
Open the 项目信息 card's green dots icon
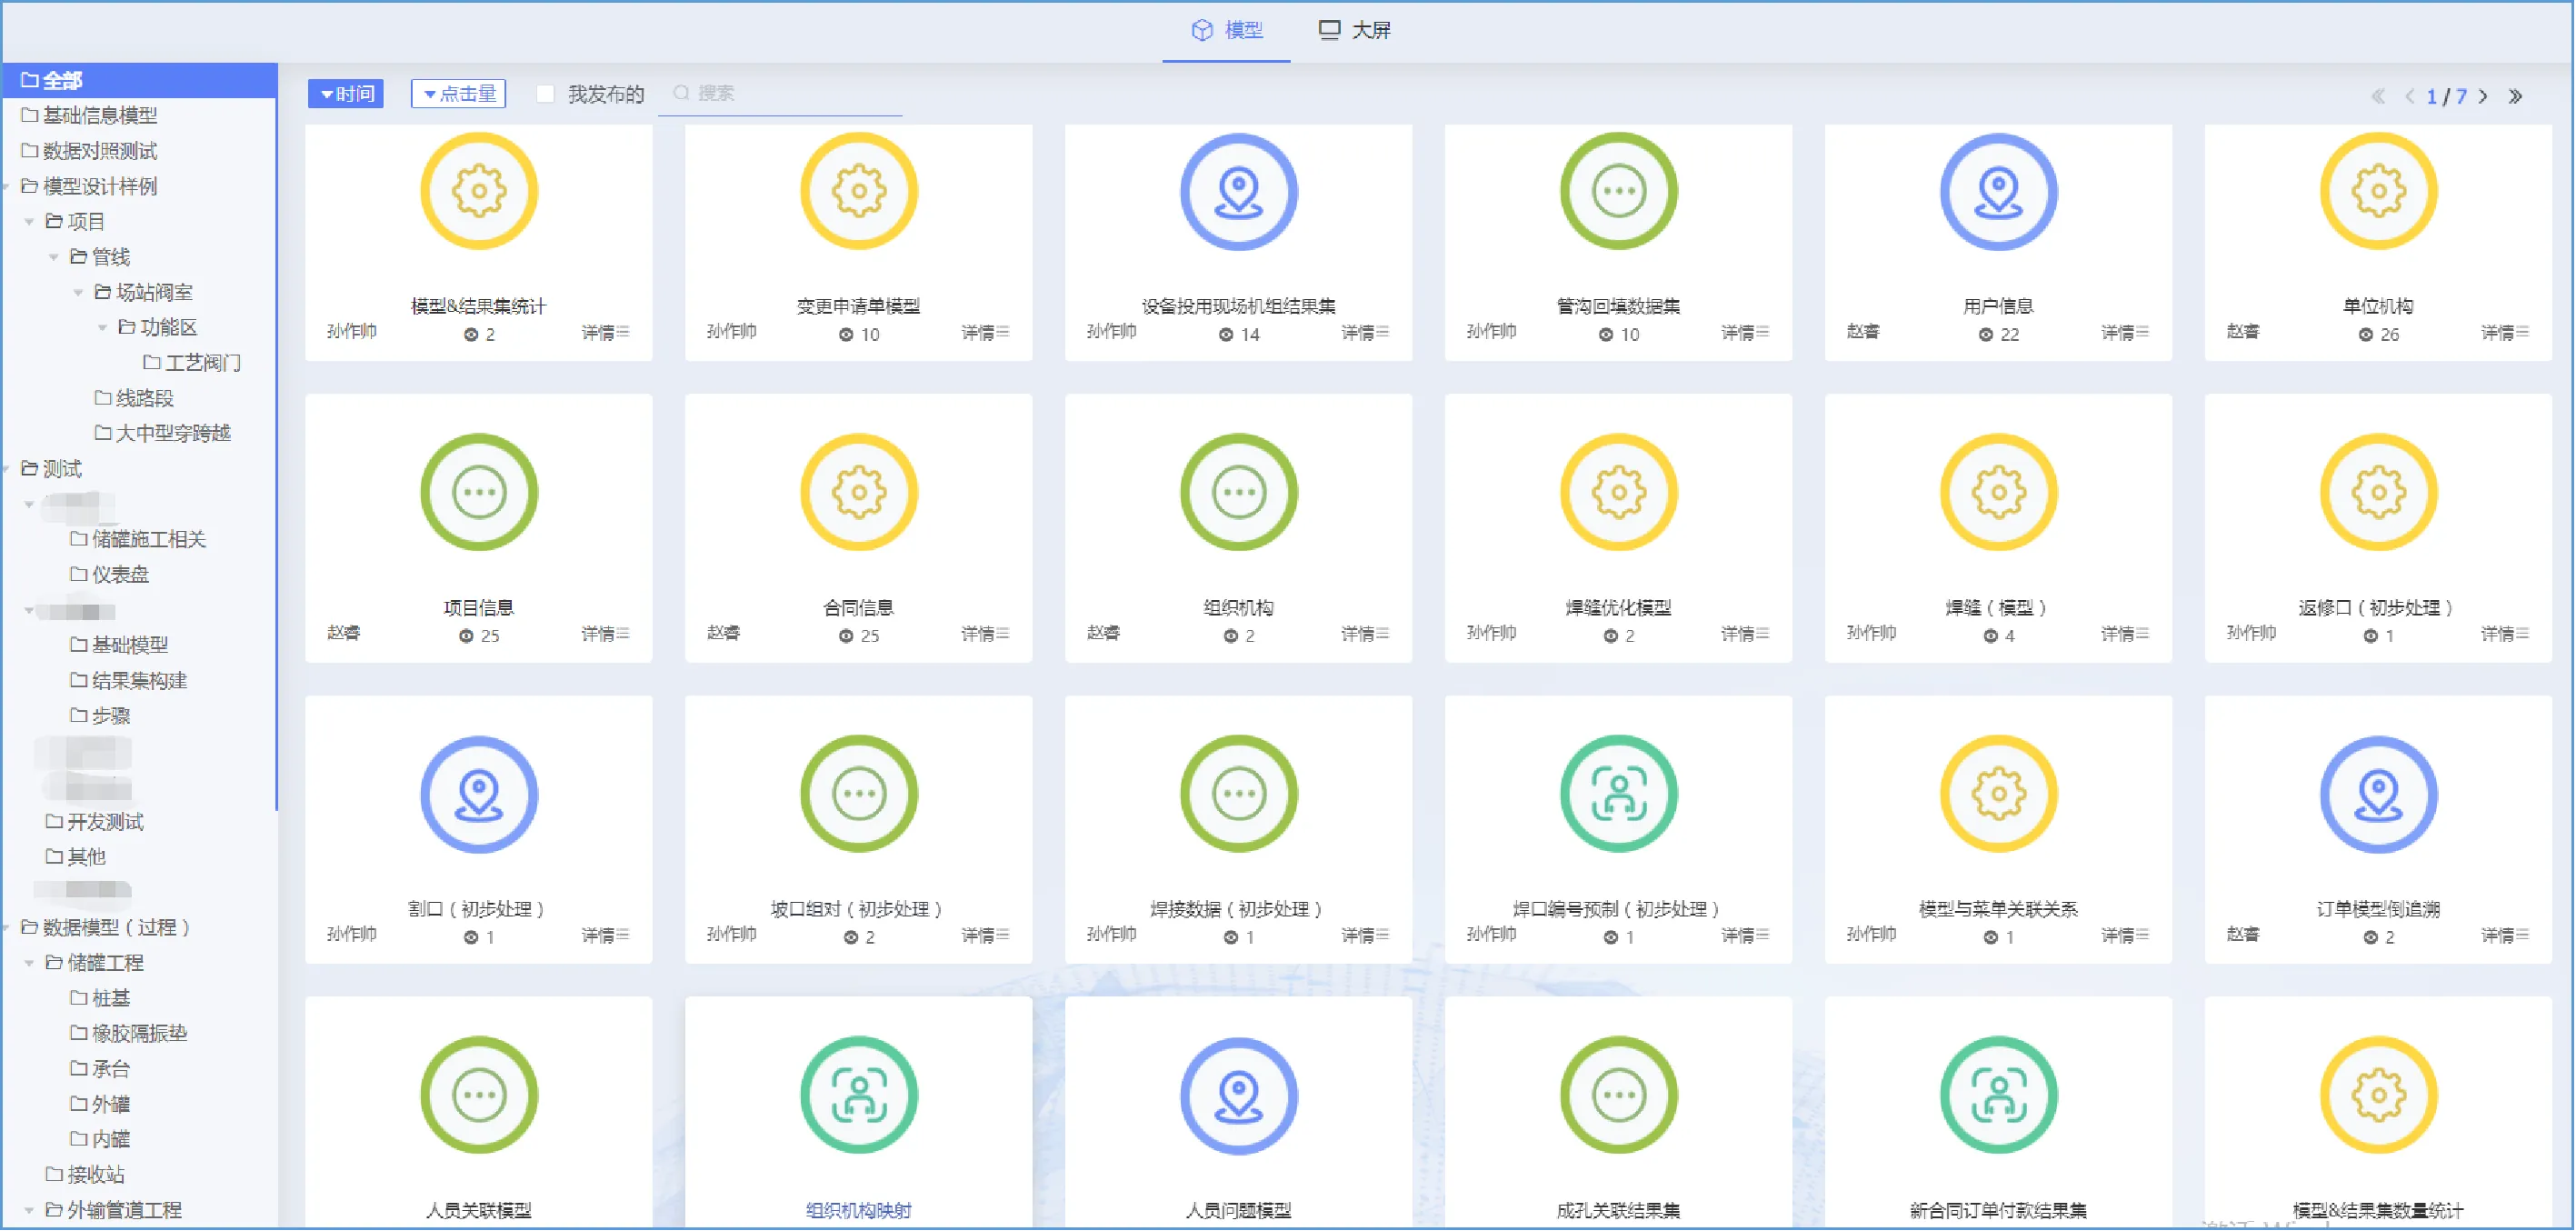(479, 492)
